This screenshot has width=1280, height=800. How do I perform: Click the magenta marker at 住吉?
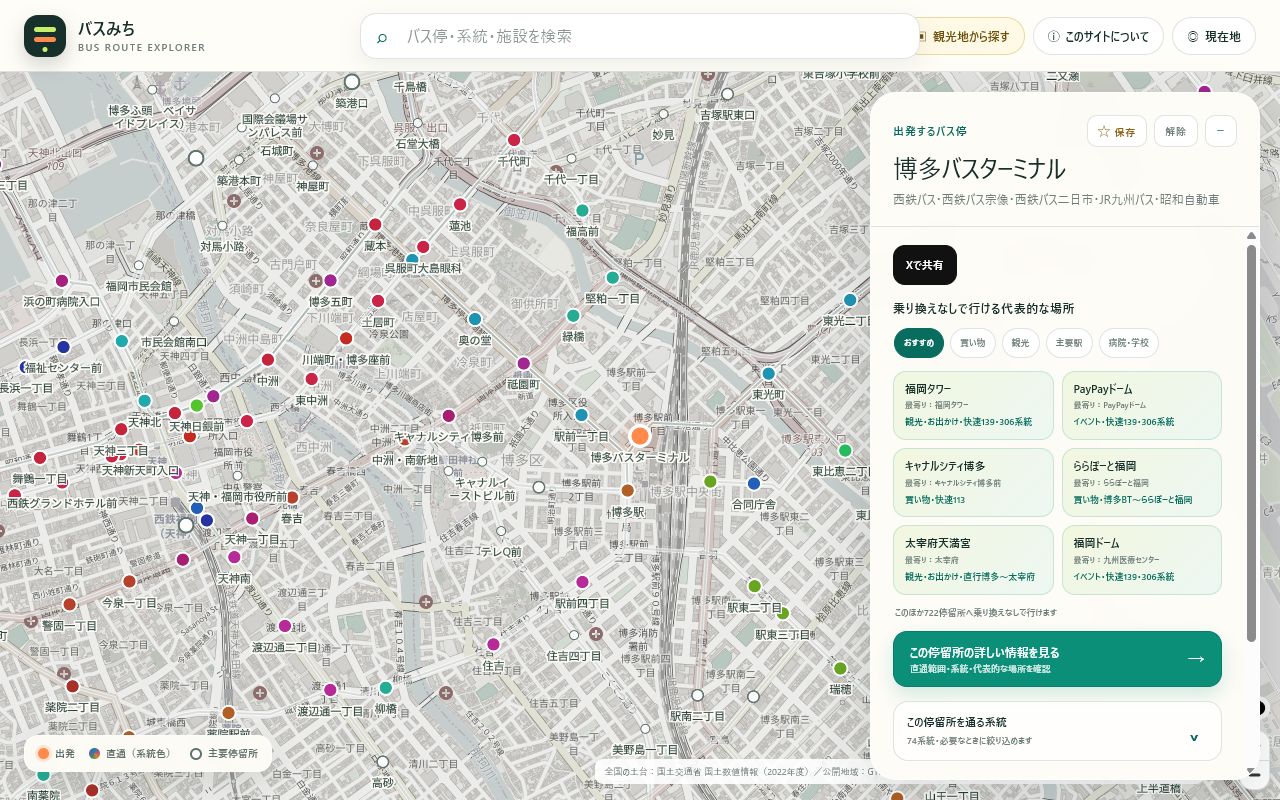493,644
